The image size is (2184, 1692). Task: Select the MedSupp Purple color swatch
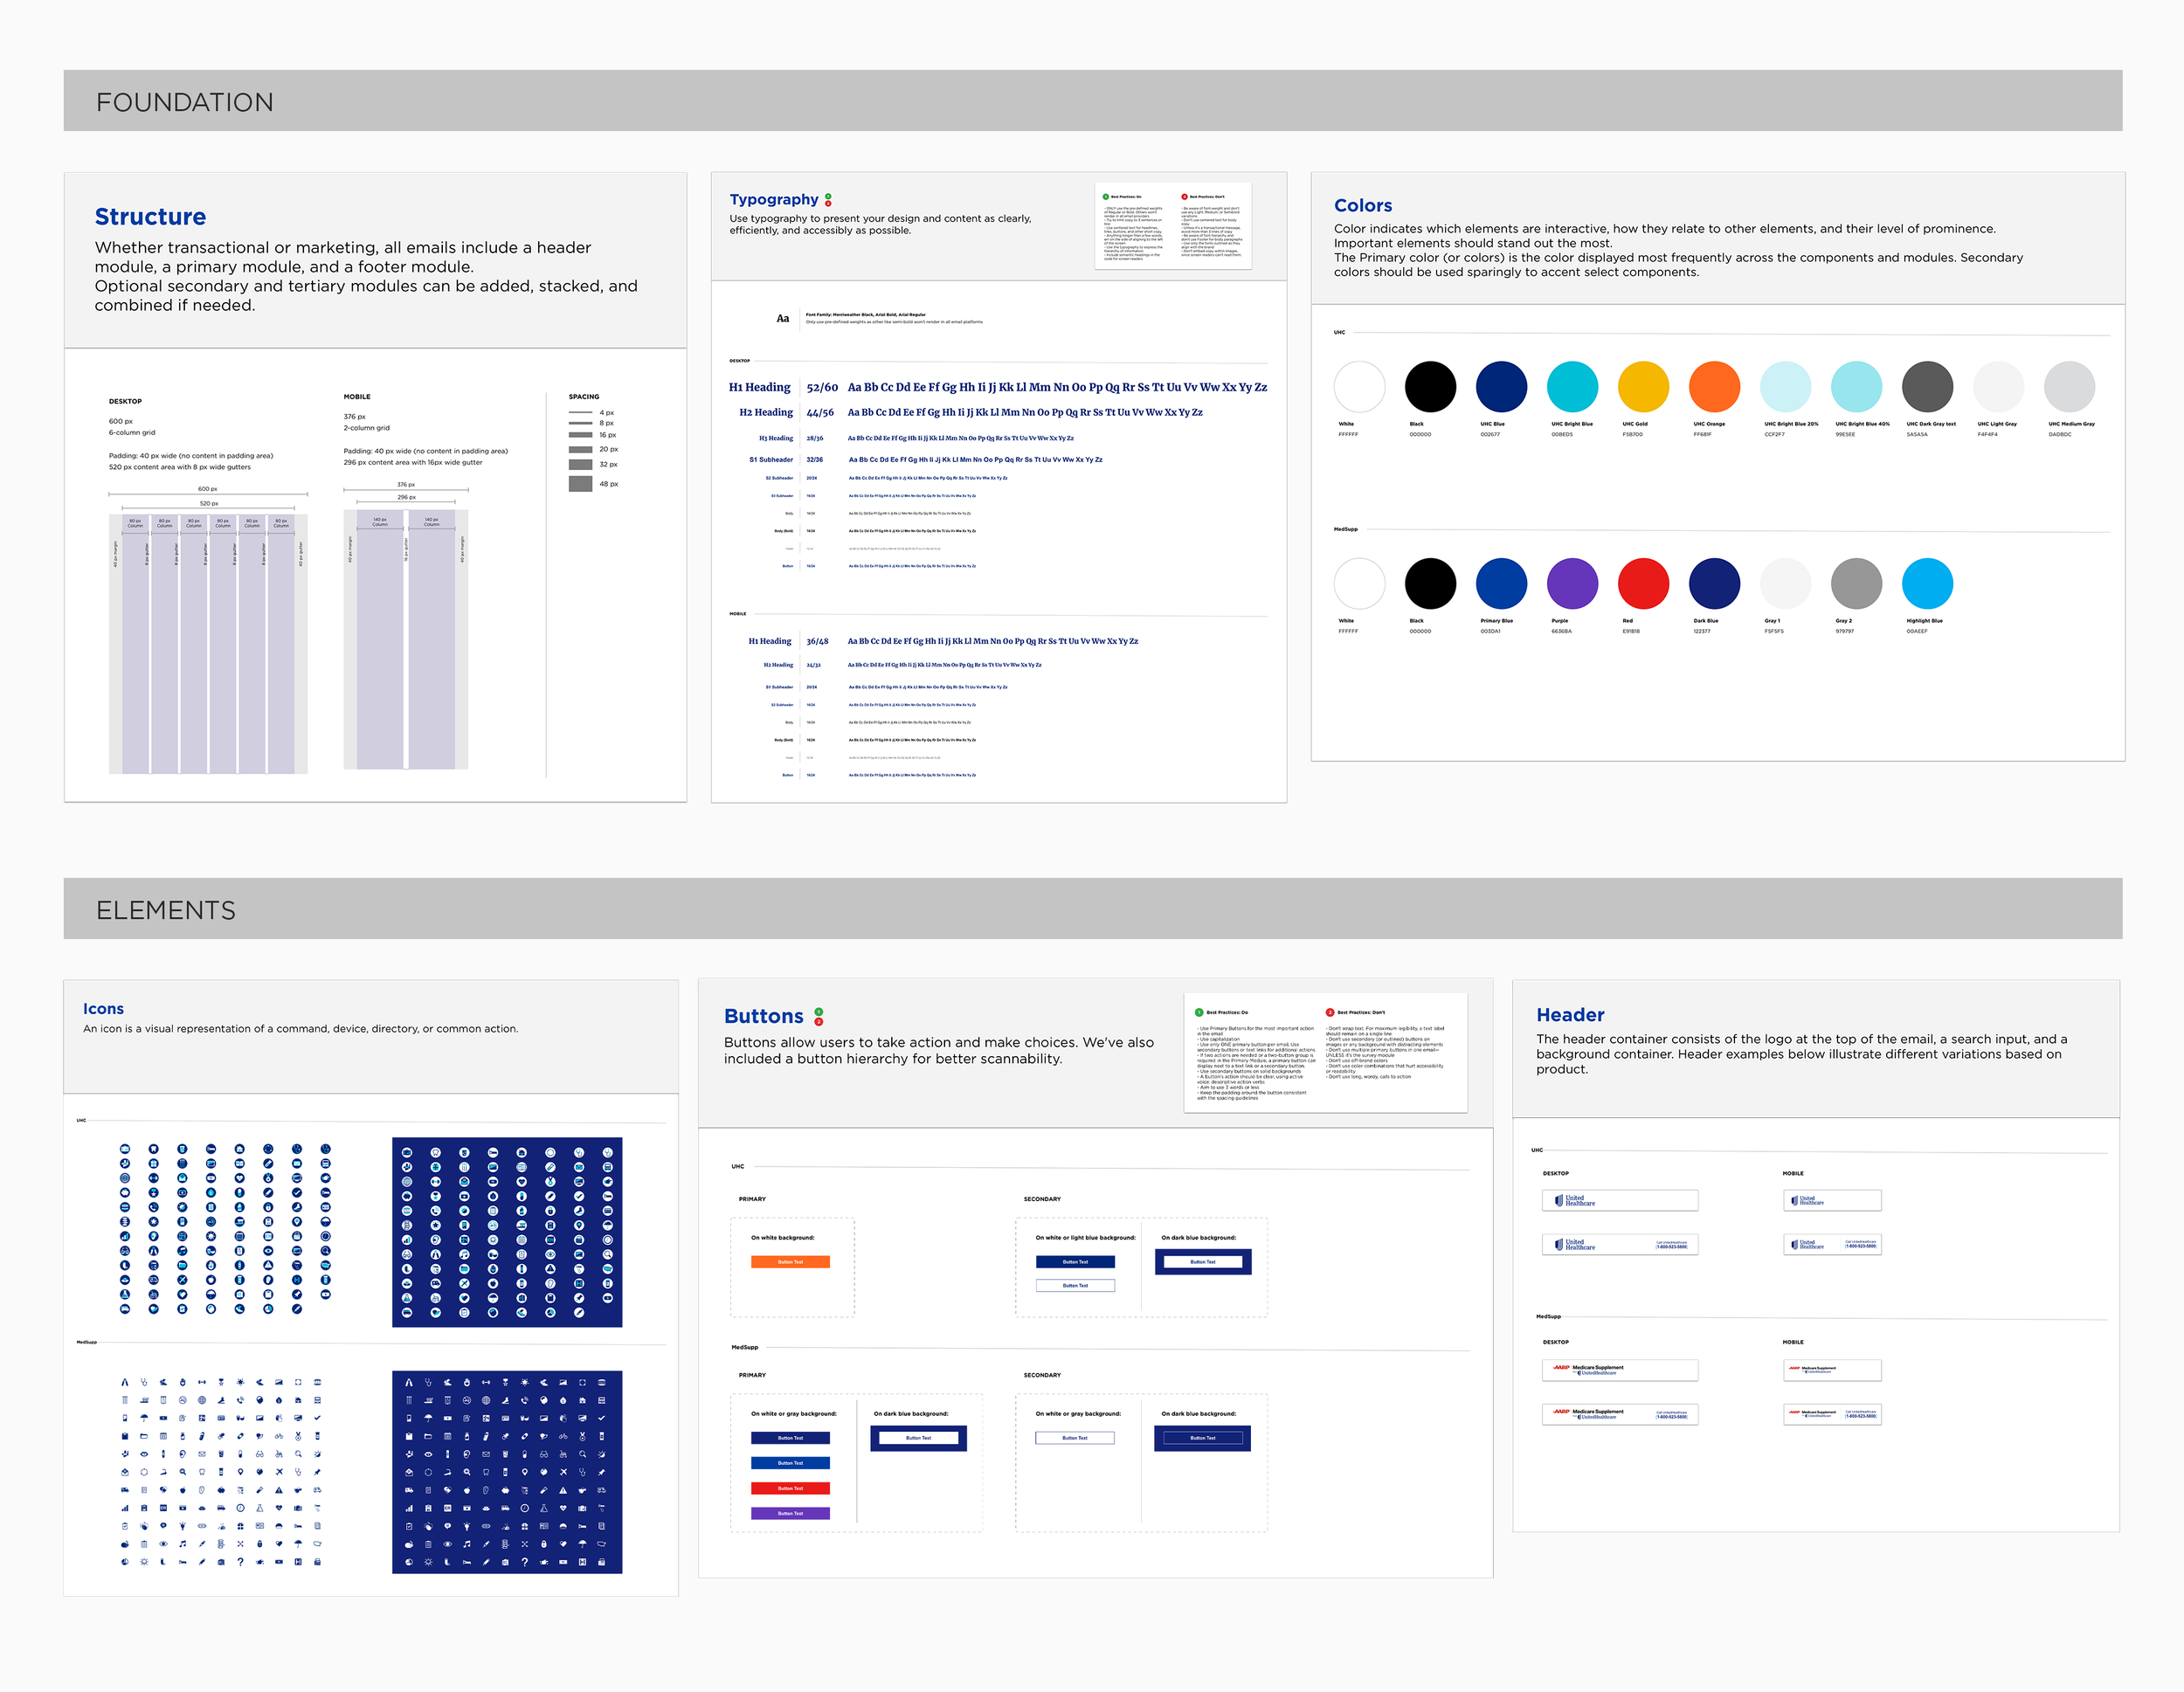point(1572,583)
